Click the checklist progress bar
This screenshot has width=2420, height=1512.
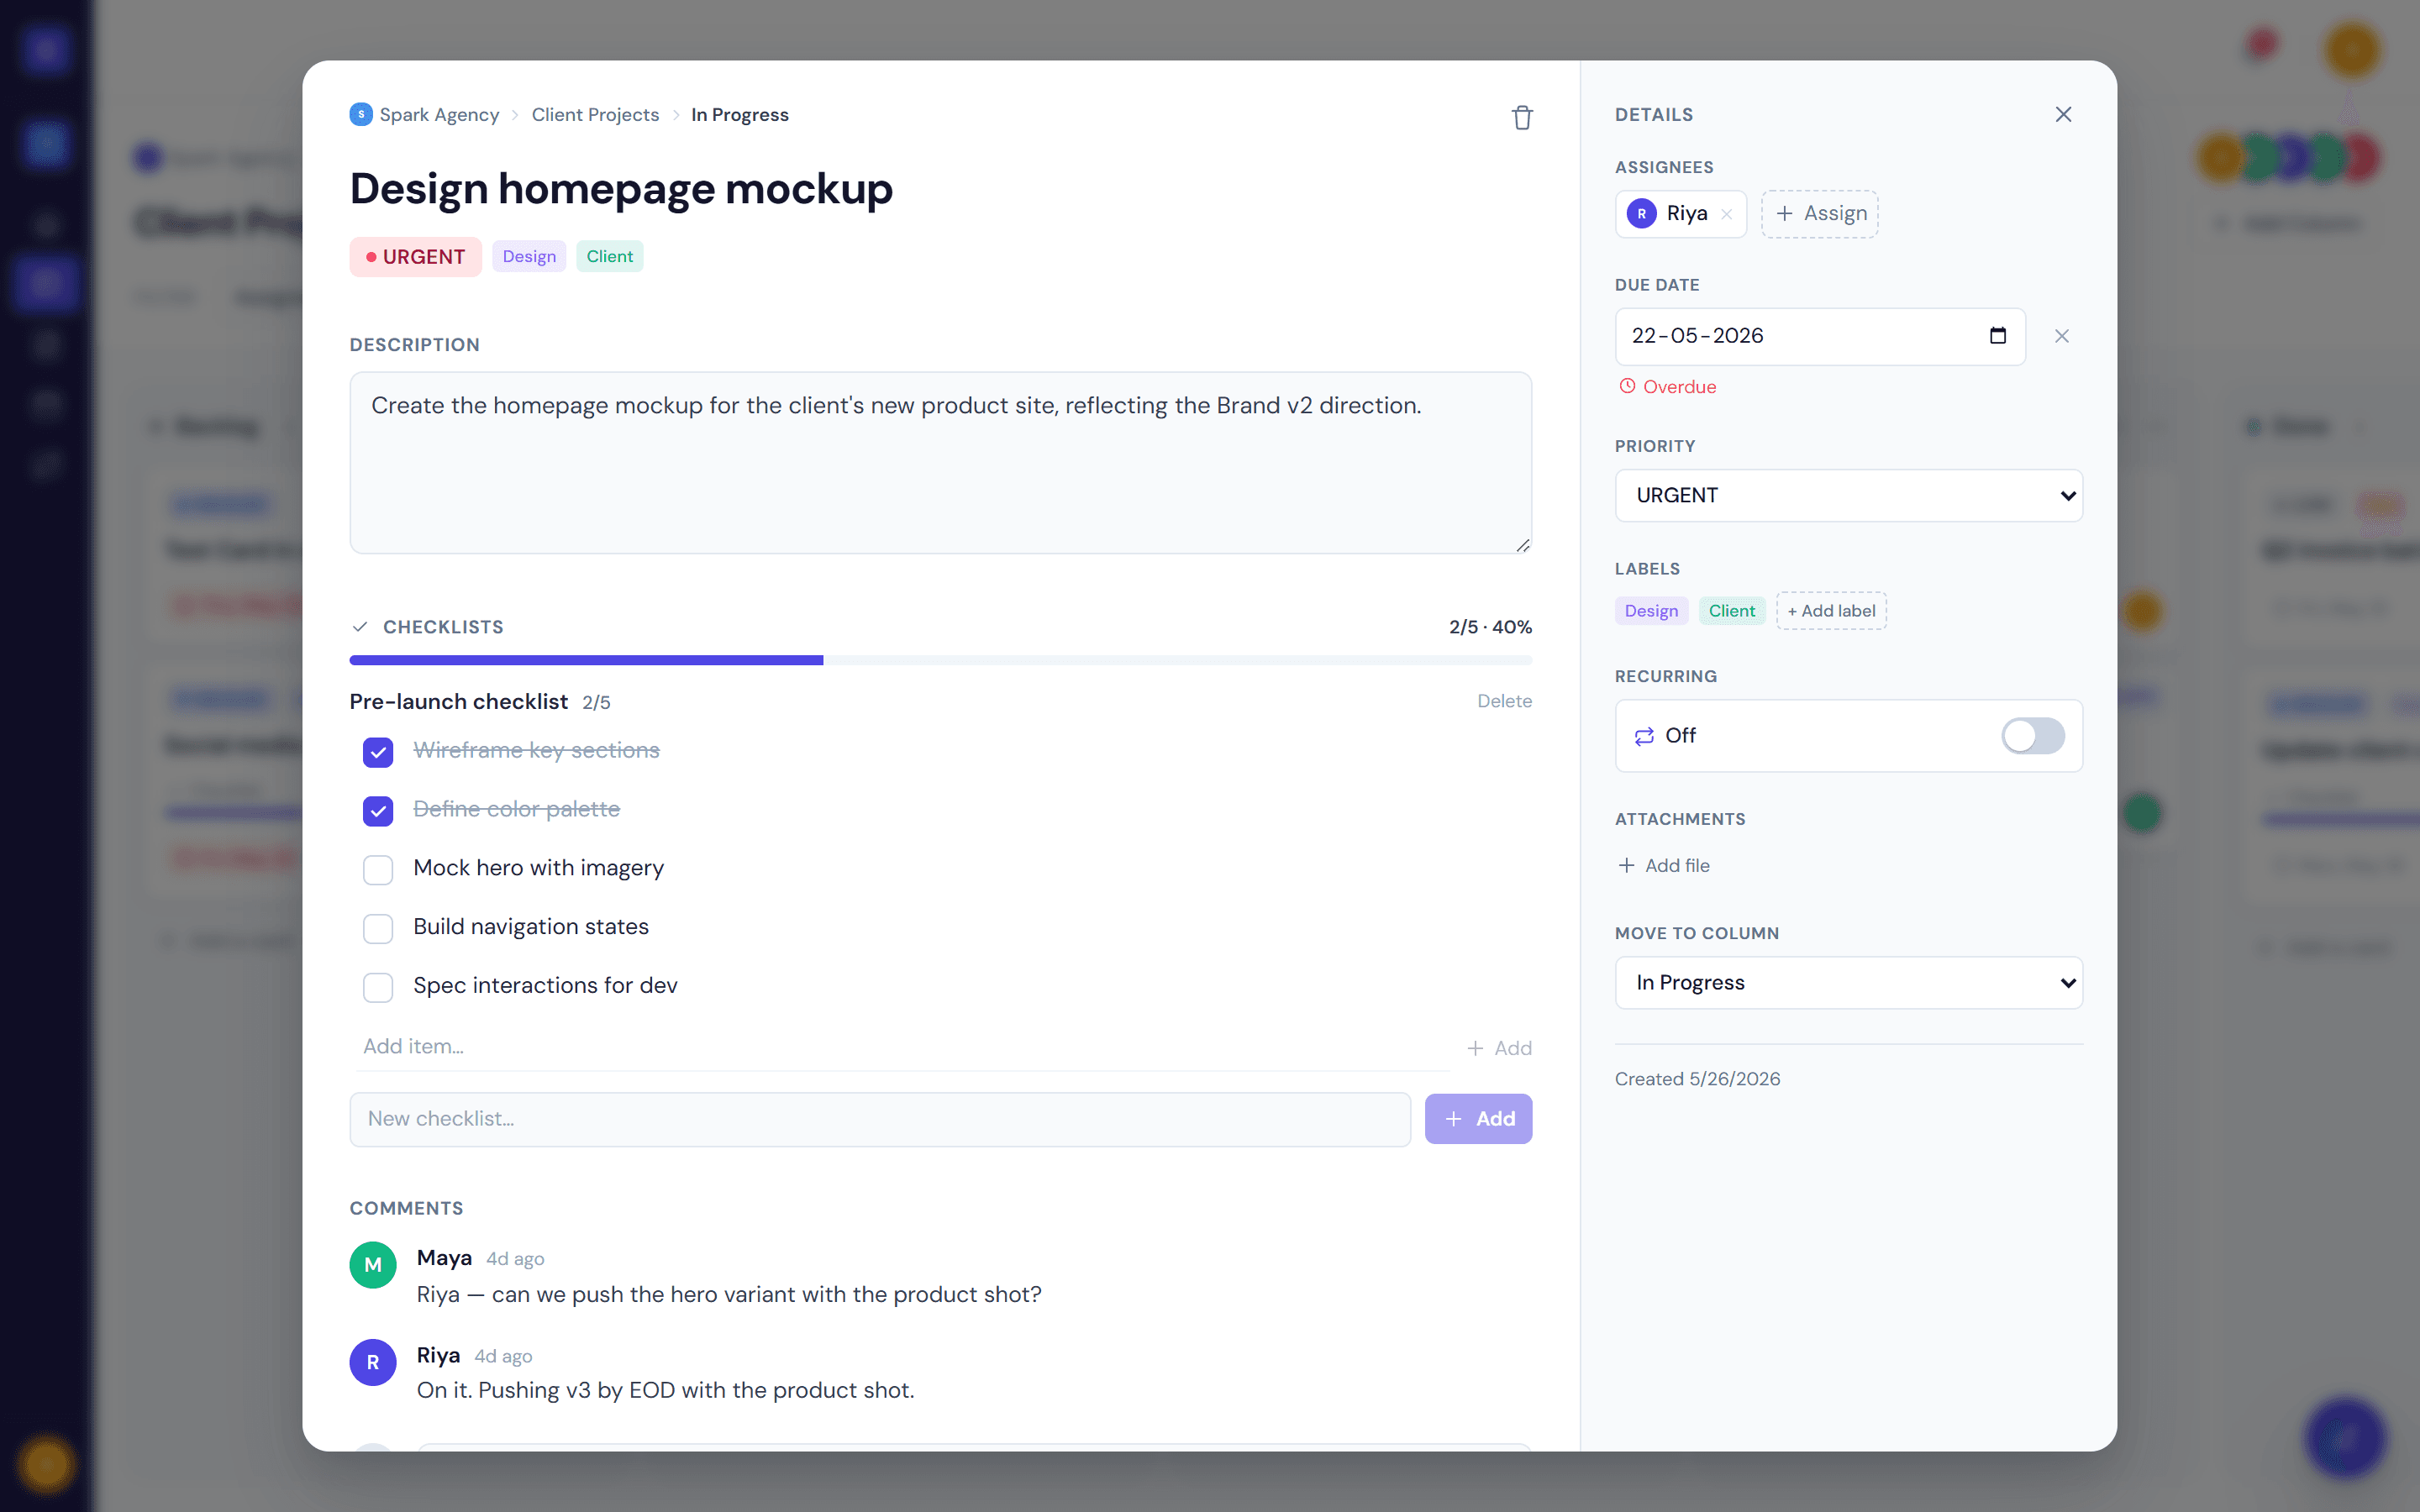tap(940, 660)
